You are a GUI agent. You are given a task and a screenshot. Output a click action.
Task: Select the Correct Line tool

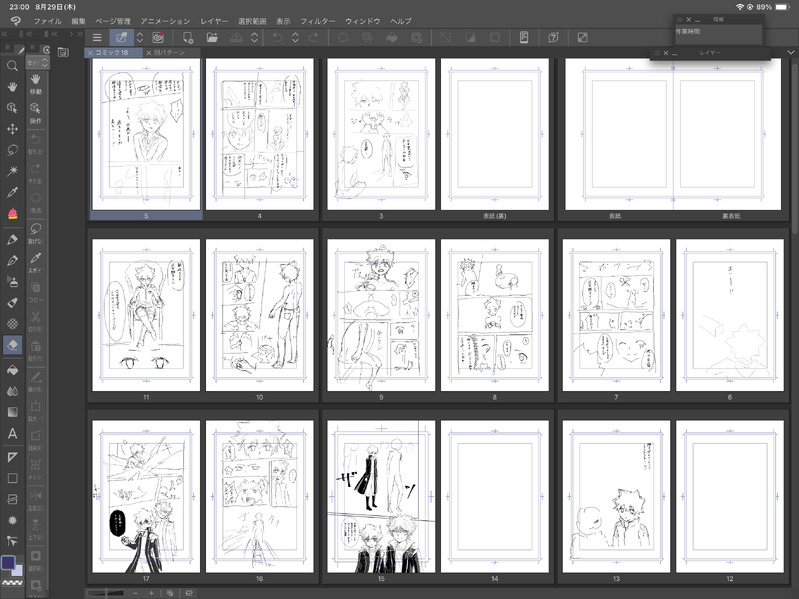tap(12, 541)
